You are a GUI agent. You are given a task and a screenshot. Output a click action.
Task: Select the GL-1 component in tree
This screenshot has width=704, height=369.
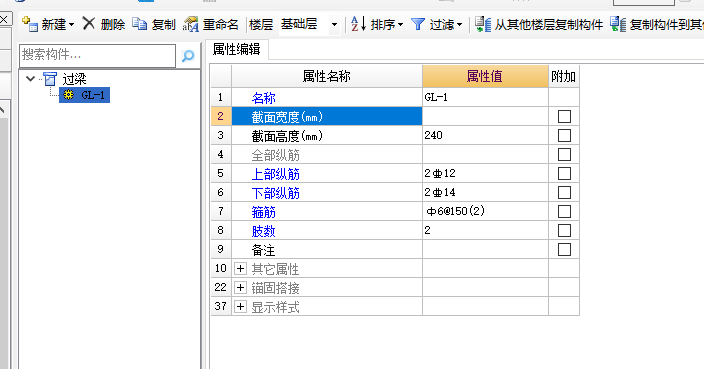92,95
